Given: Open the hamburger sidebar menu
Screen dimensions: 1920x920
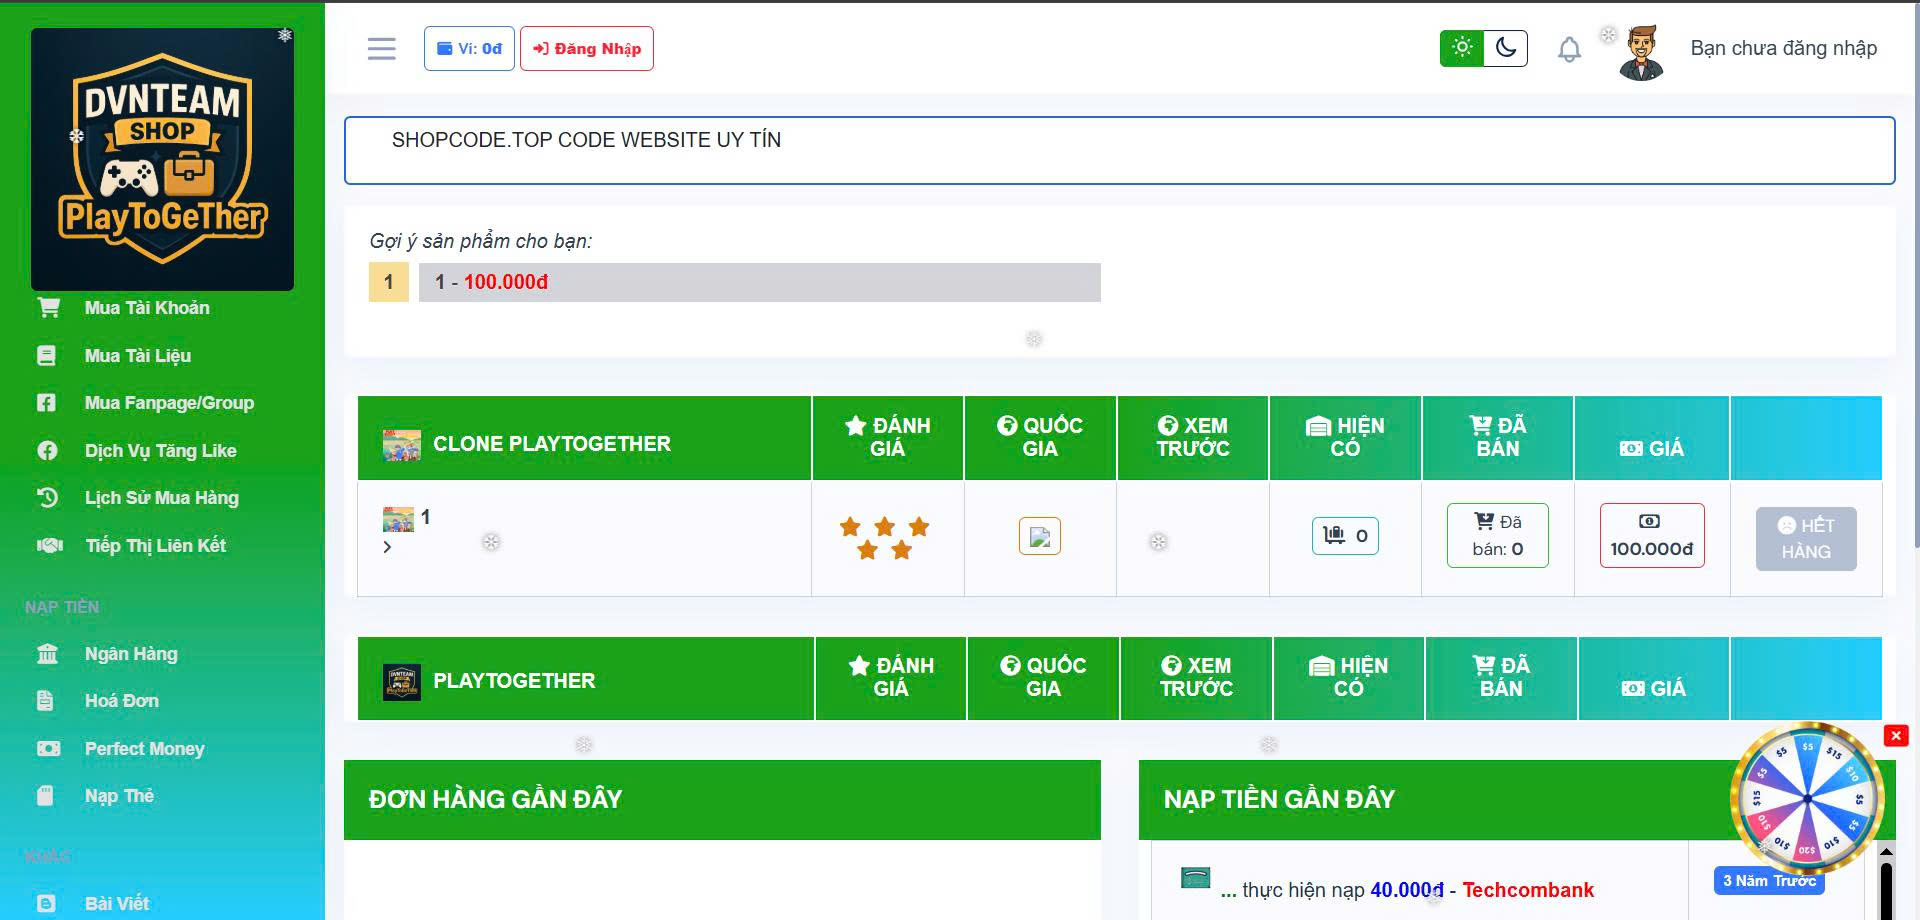Looking at the screenshot, I should [x=381, y=49].
